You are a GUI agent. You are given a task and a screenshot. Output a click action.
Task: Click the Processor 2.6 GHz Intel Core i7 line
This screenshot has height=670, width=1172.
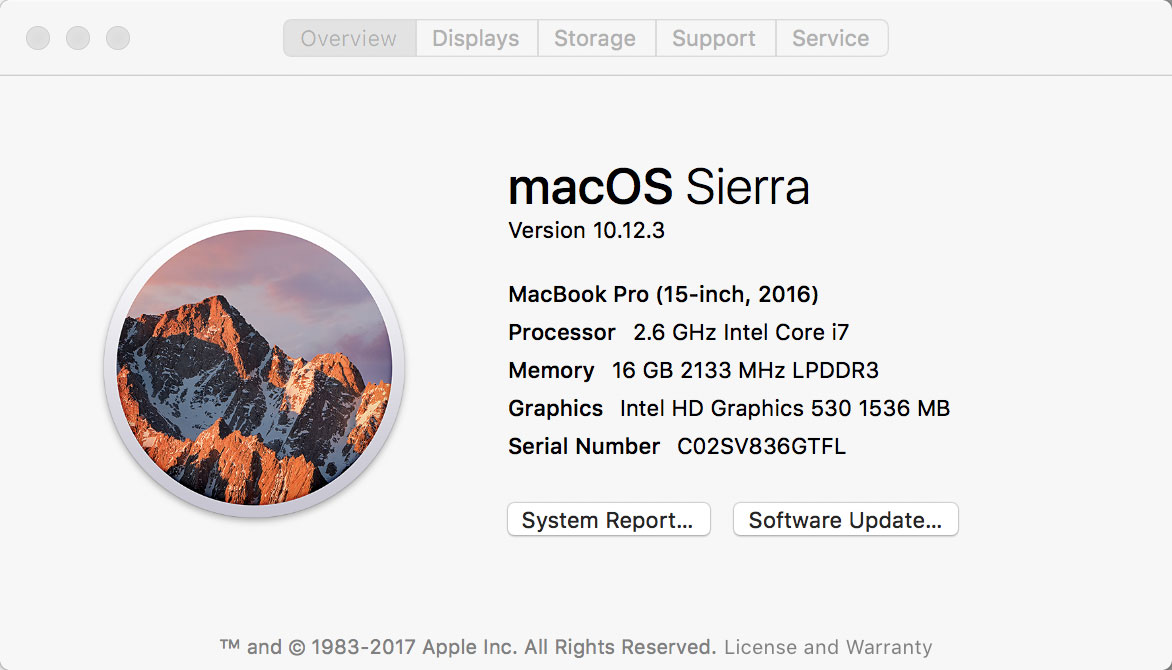678,333
